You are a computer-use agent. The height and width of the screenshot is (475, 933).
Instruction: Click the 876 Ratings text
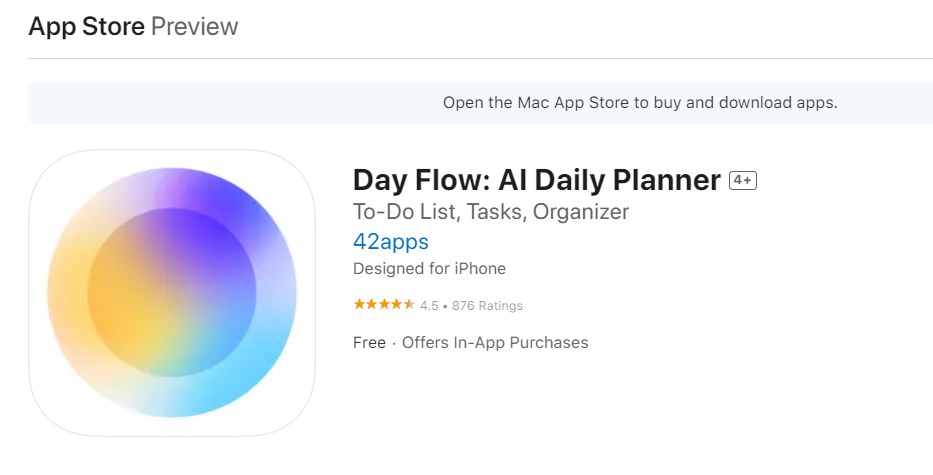click(487, 305)
